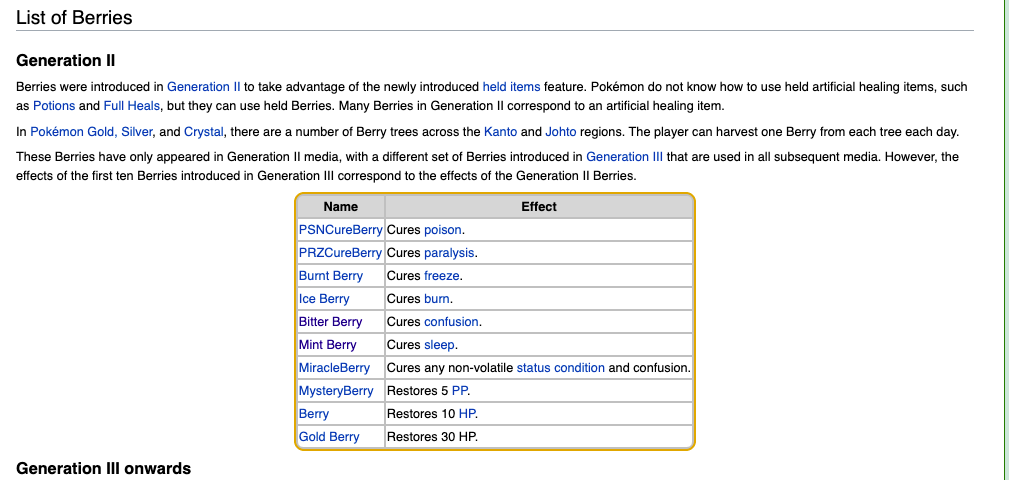Open the PP link in MysteryBerry row

pos(459,391)
